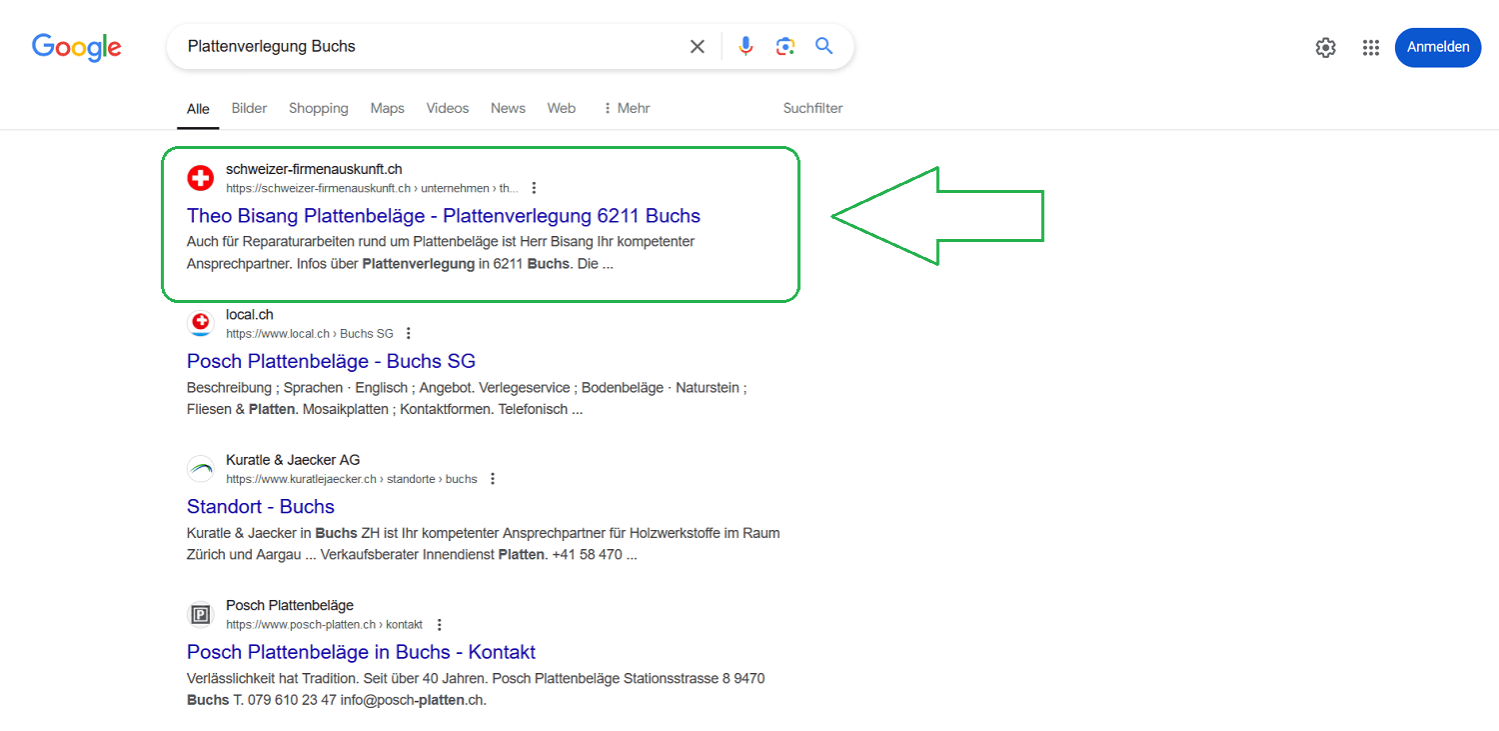
Task: Click into the search input field
Action: point(430,46)
